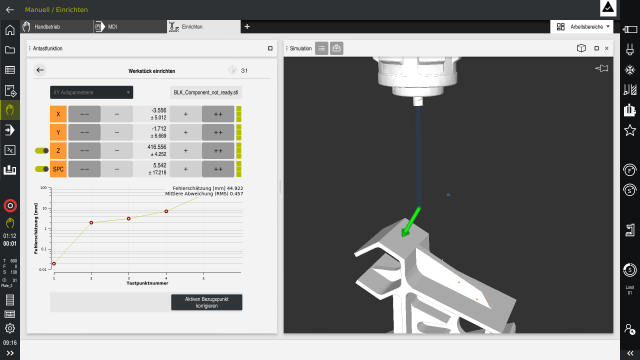Toggle the Z axis switch
This screenshot has width=640, height=360.
42,151
